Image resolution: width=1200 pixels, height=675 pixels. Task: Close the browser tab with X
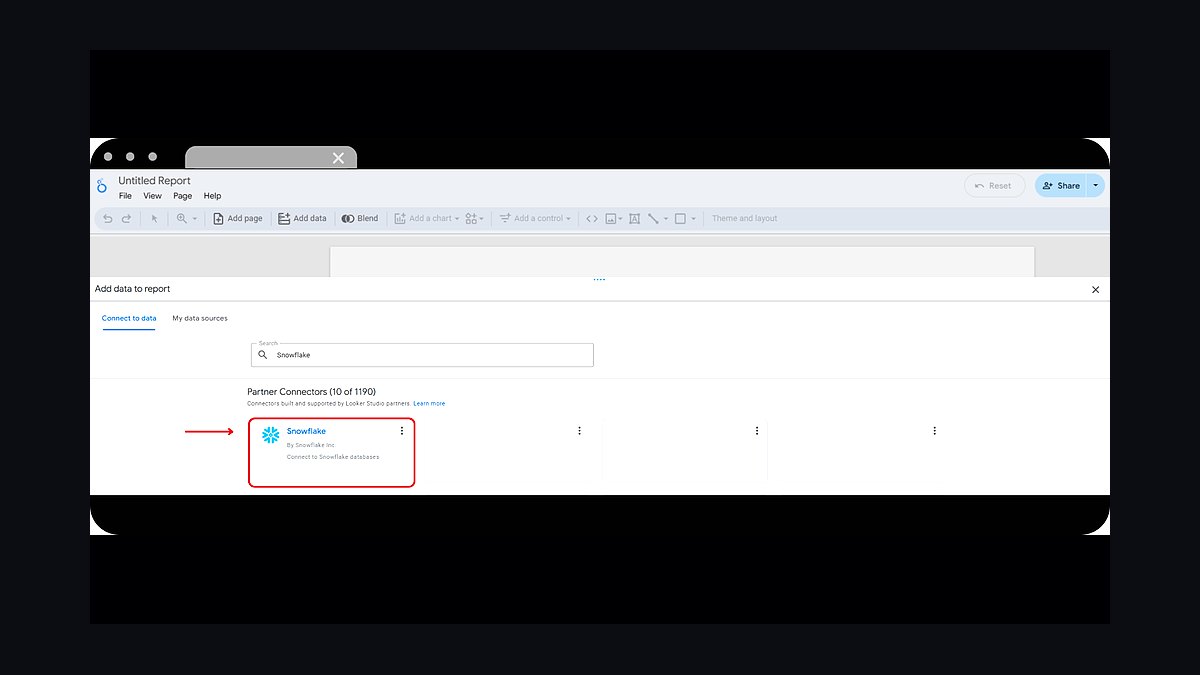tap(338, 158)
